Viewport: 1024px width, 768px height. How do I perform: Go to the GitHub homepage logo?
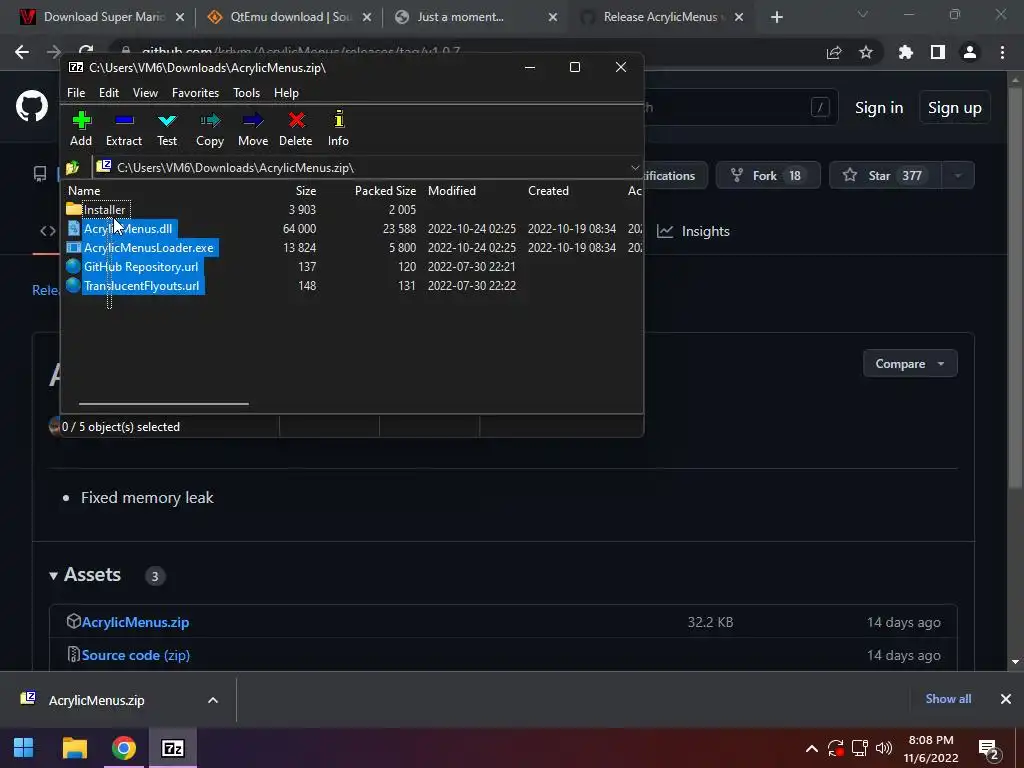click(31, 107)
